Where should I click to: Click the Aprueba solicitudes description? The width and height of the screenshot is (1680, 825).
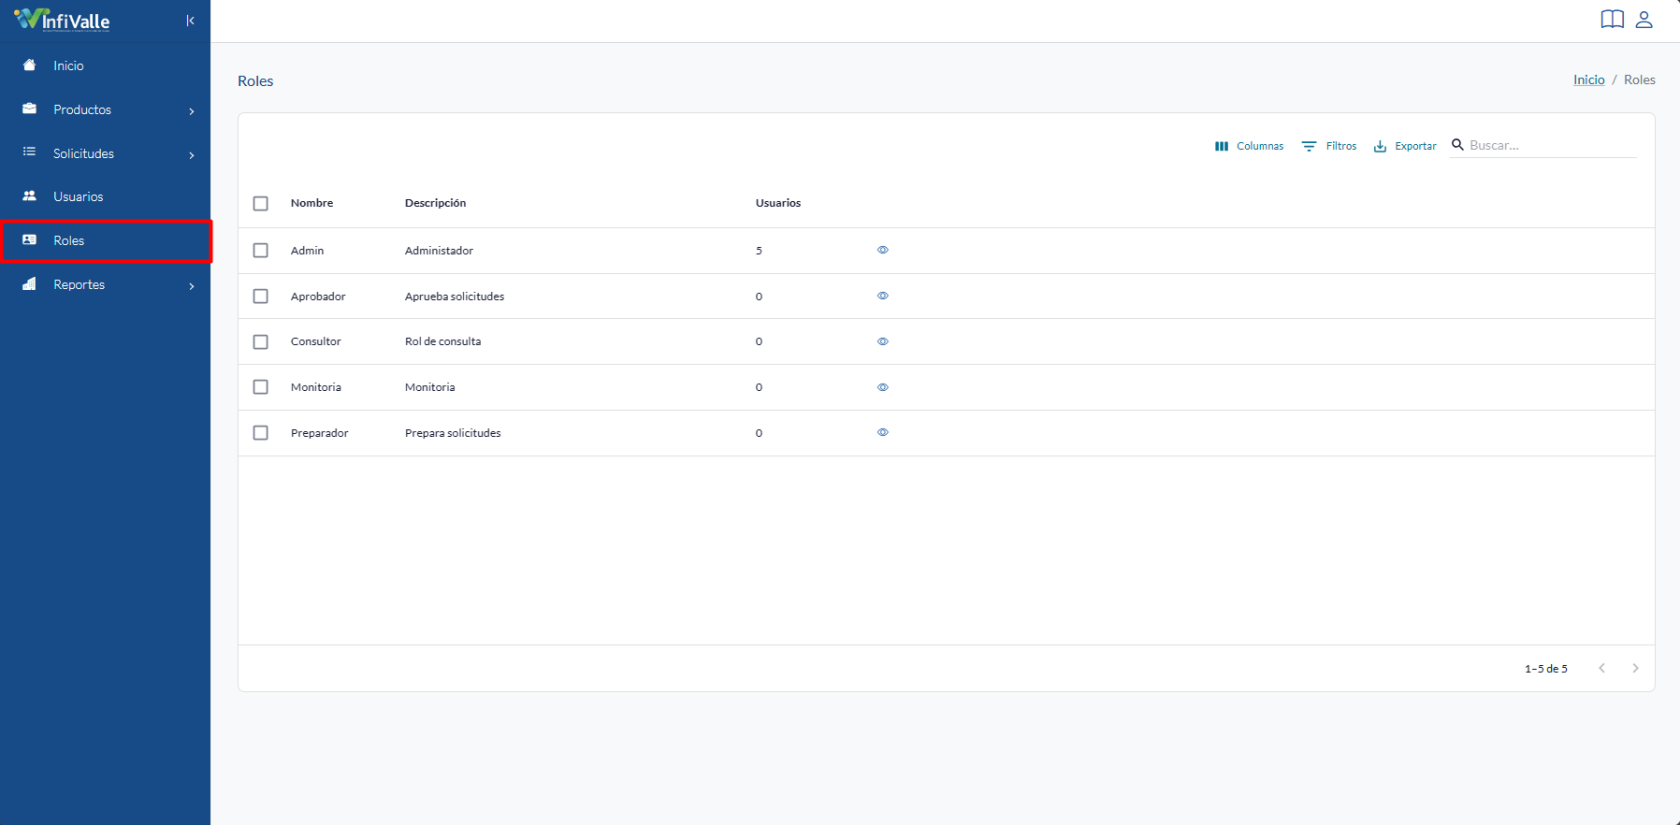(x=454, y=296)
